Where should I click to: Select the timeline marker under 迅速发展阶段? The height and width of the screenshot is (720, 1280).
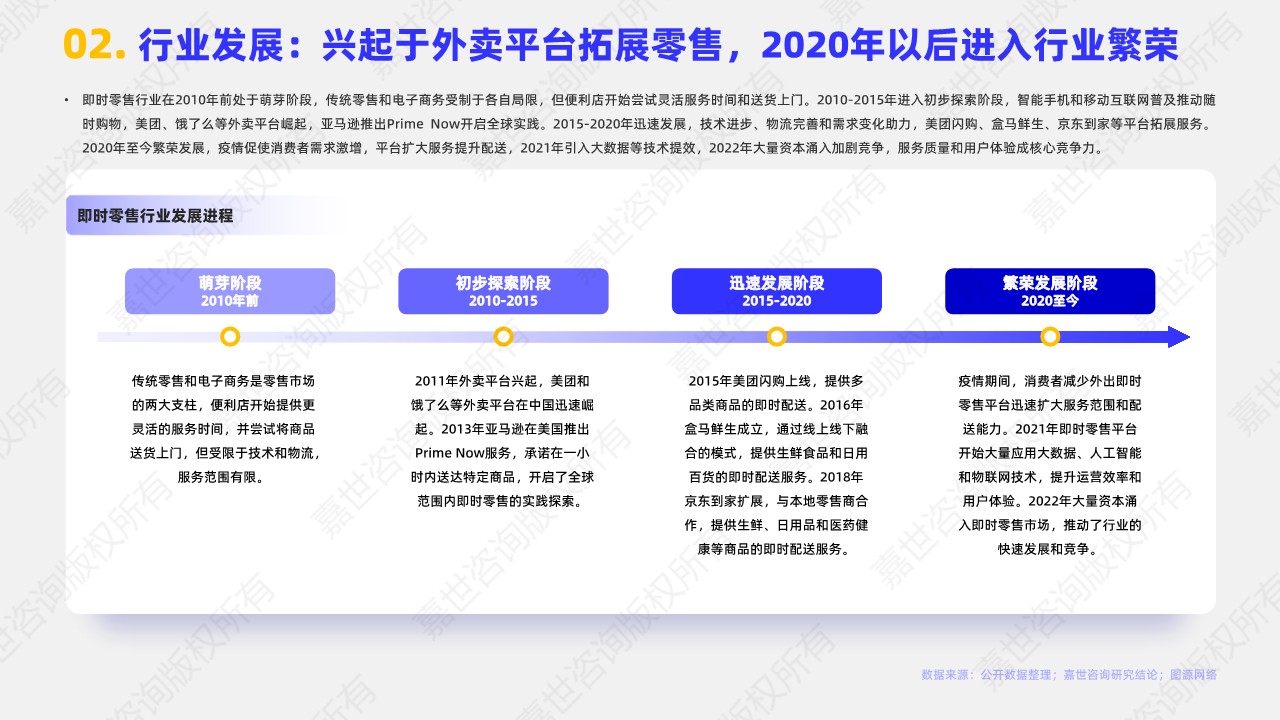pos(777,337)
